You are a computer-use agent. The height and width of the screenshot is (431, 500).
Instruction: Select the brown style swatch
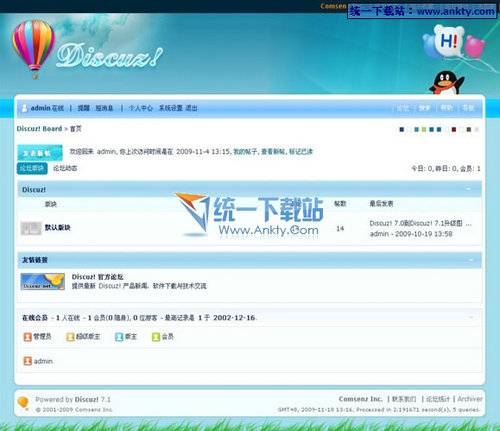(x=469, y=129)
